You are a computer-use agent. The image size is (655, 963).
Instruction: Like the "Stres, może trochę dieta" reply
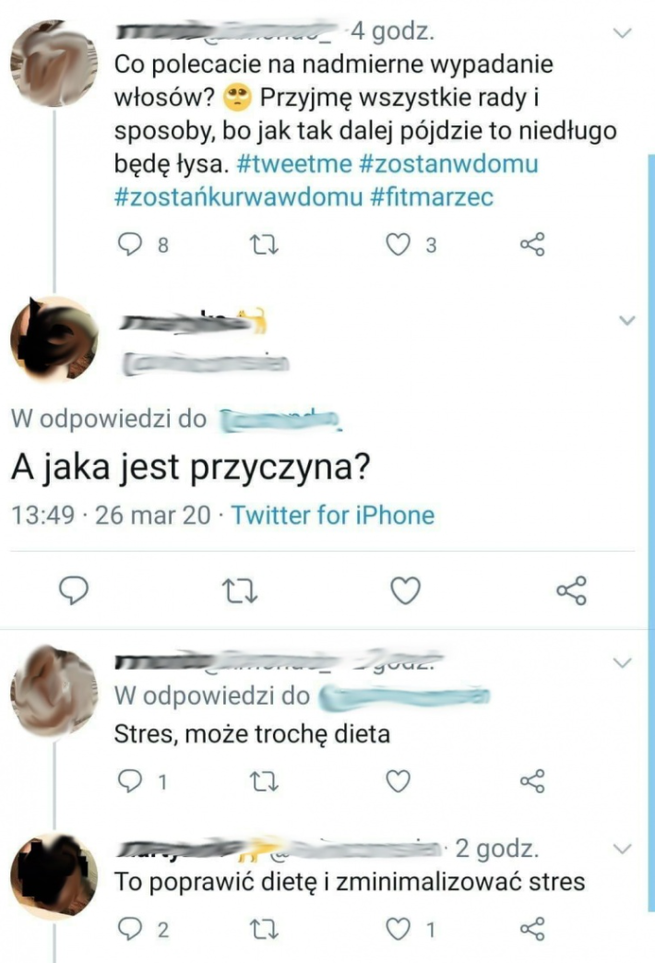[398, 781]
